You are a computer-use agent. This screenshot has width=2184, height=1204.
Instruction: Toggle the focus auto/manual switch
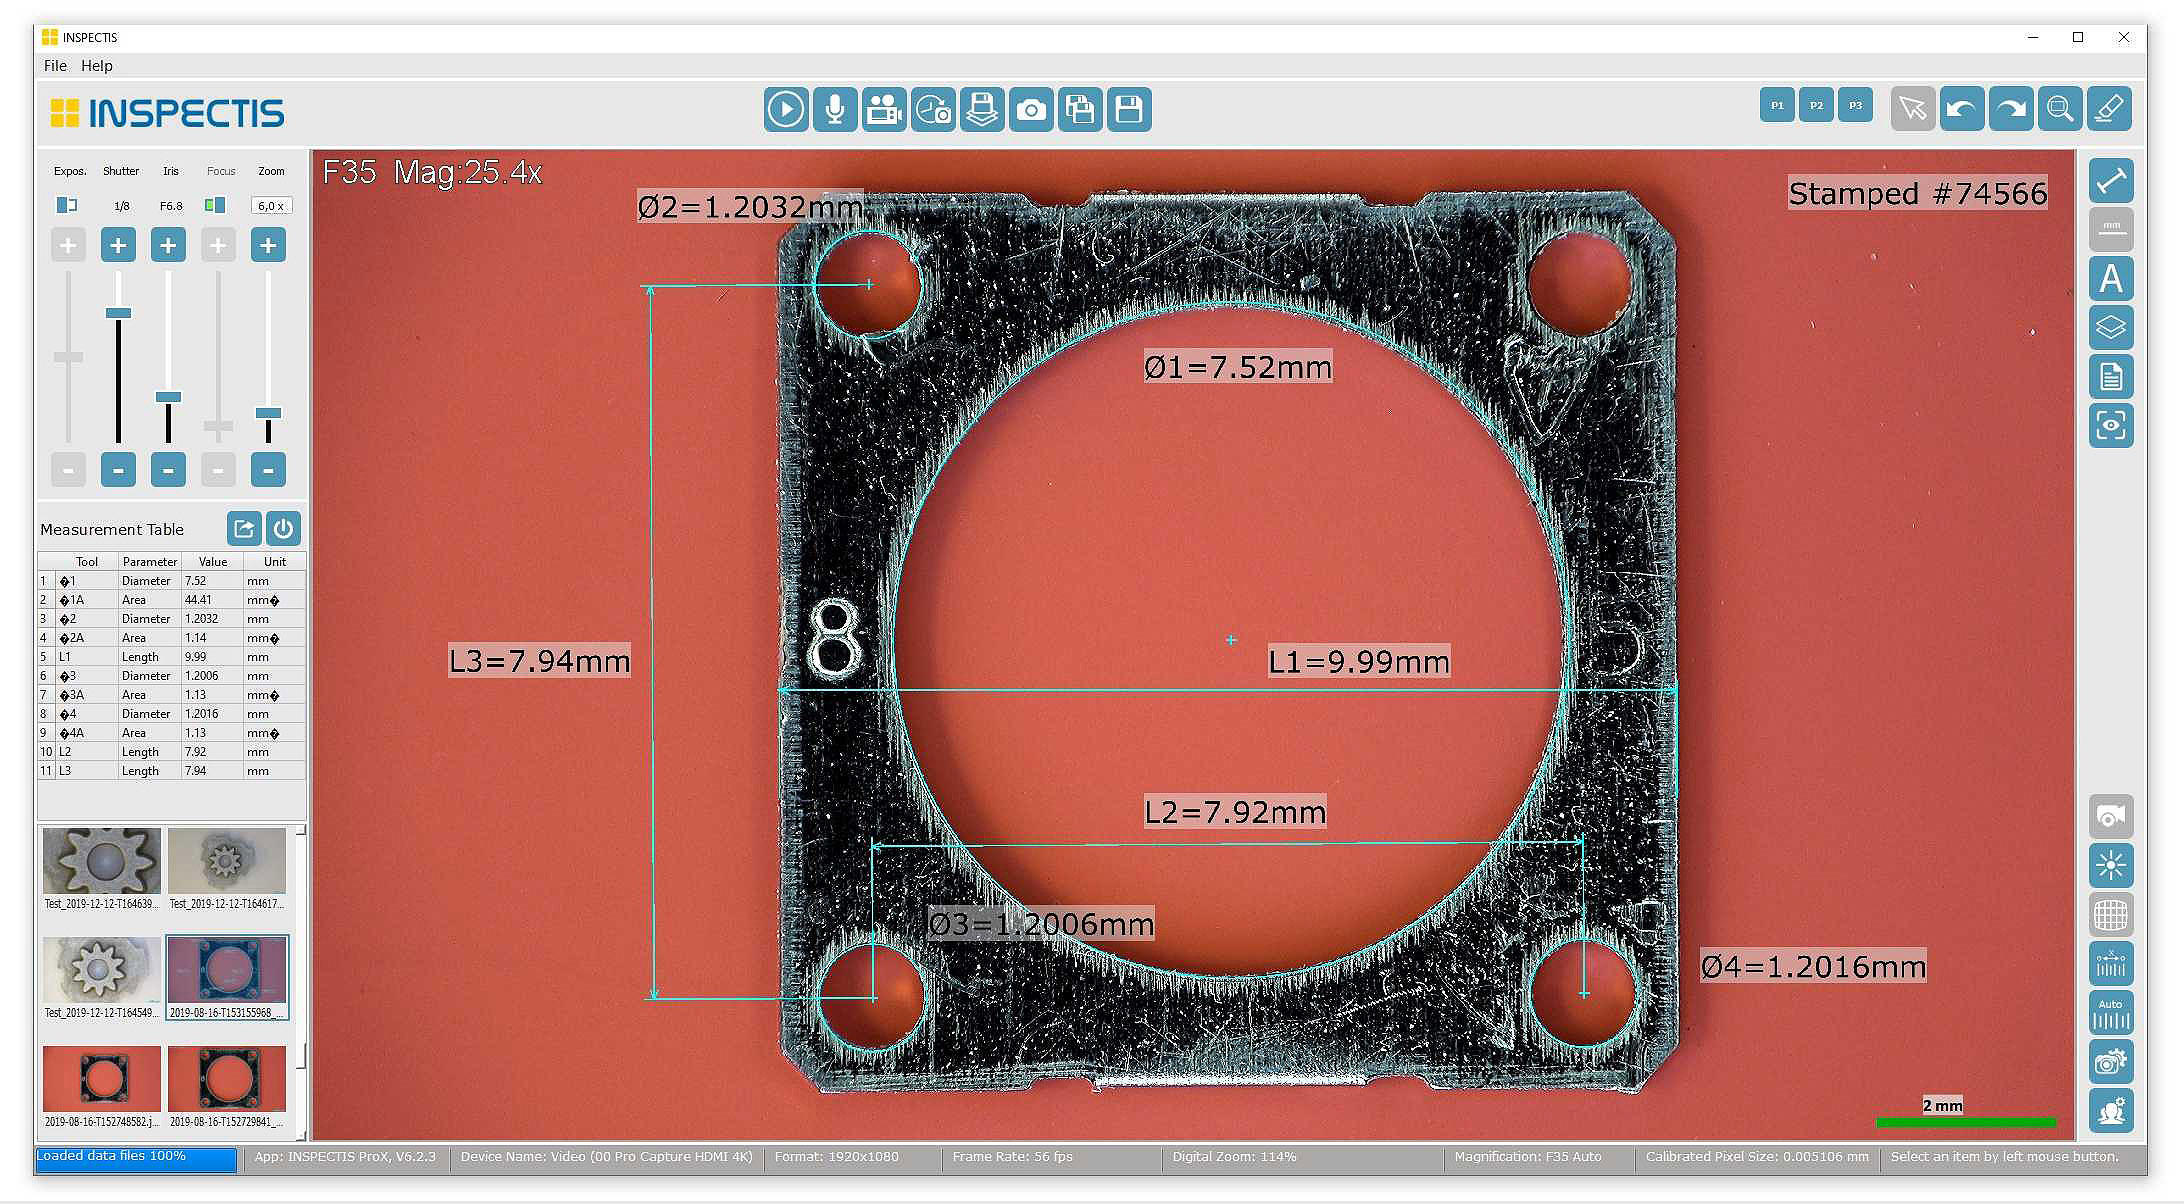click(x=215, y=205)
